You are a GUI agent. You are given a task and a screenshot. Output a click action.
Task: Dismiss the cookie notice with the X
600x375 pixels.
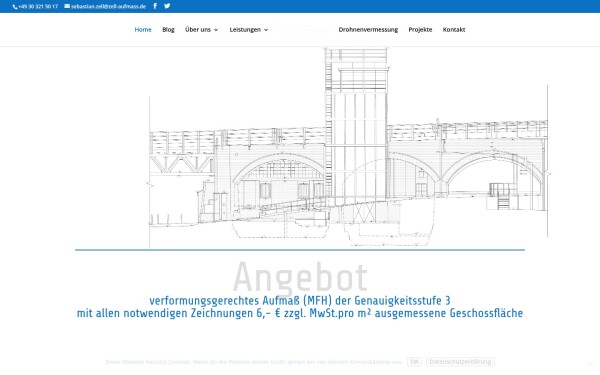click(x=590, y=363)
